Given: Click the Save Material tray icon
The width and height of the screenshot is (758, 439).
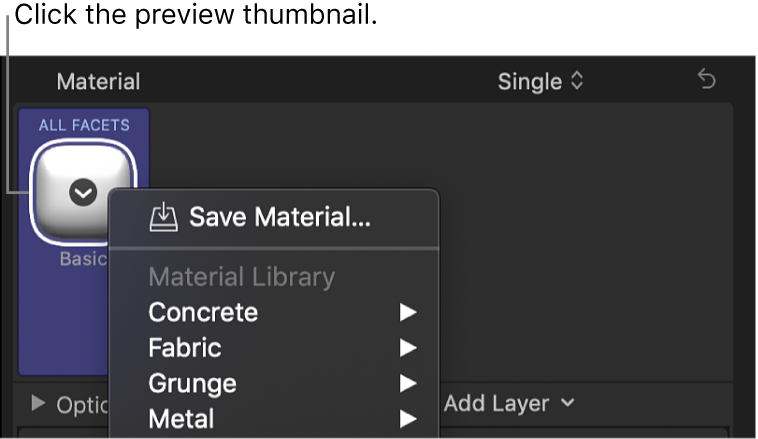Looking at the screenshot, I should pyautogui.click(x=162, y=216).
